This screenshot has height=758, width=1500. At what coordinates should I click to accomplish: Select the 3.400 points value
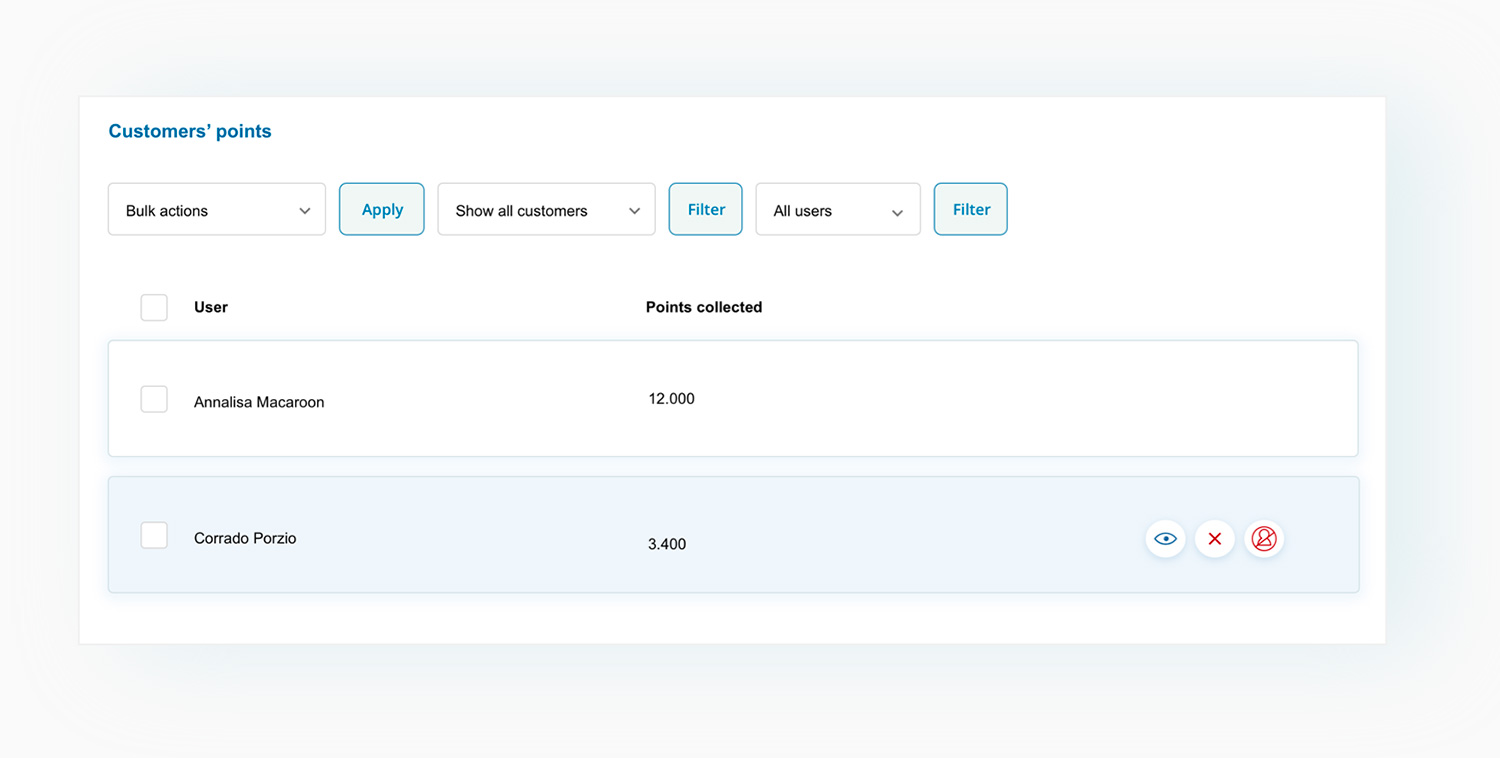[667, 544]
